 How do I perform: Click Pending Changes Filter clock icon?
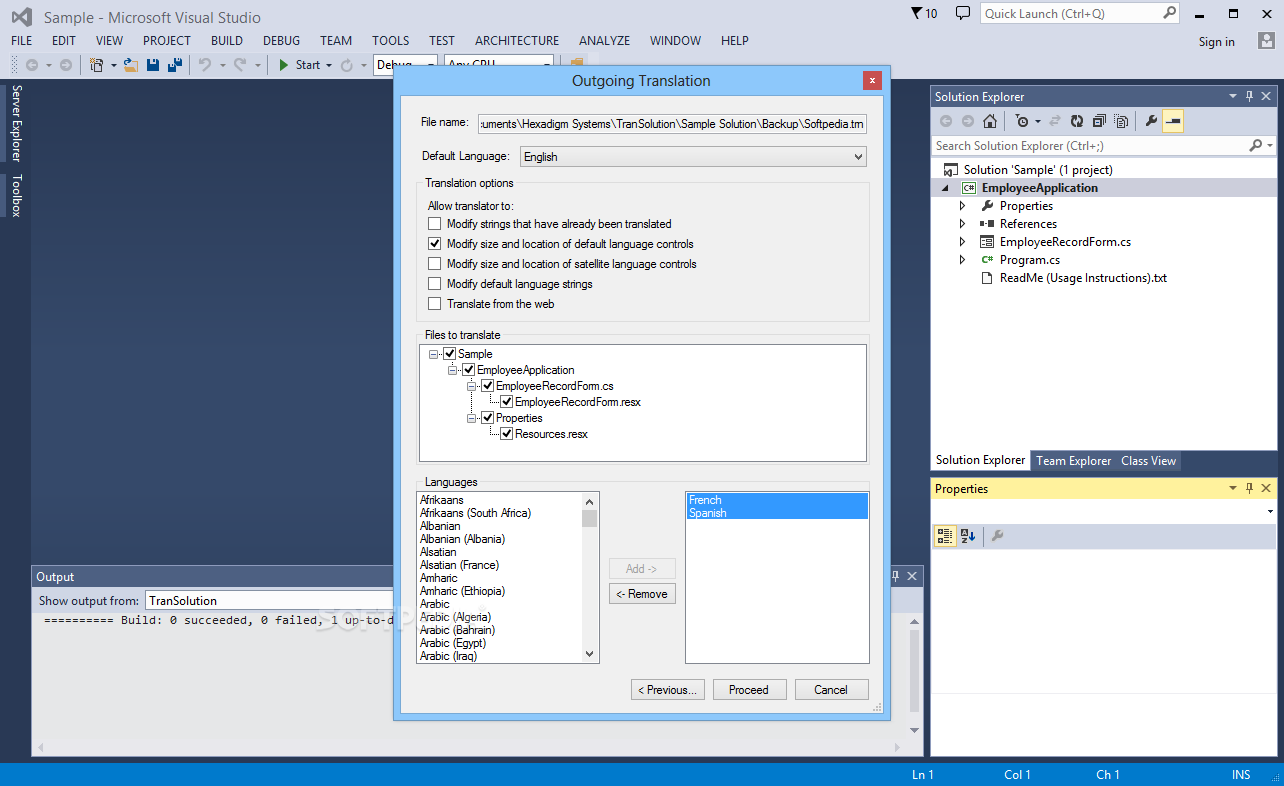(1021, 121)
